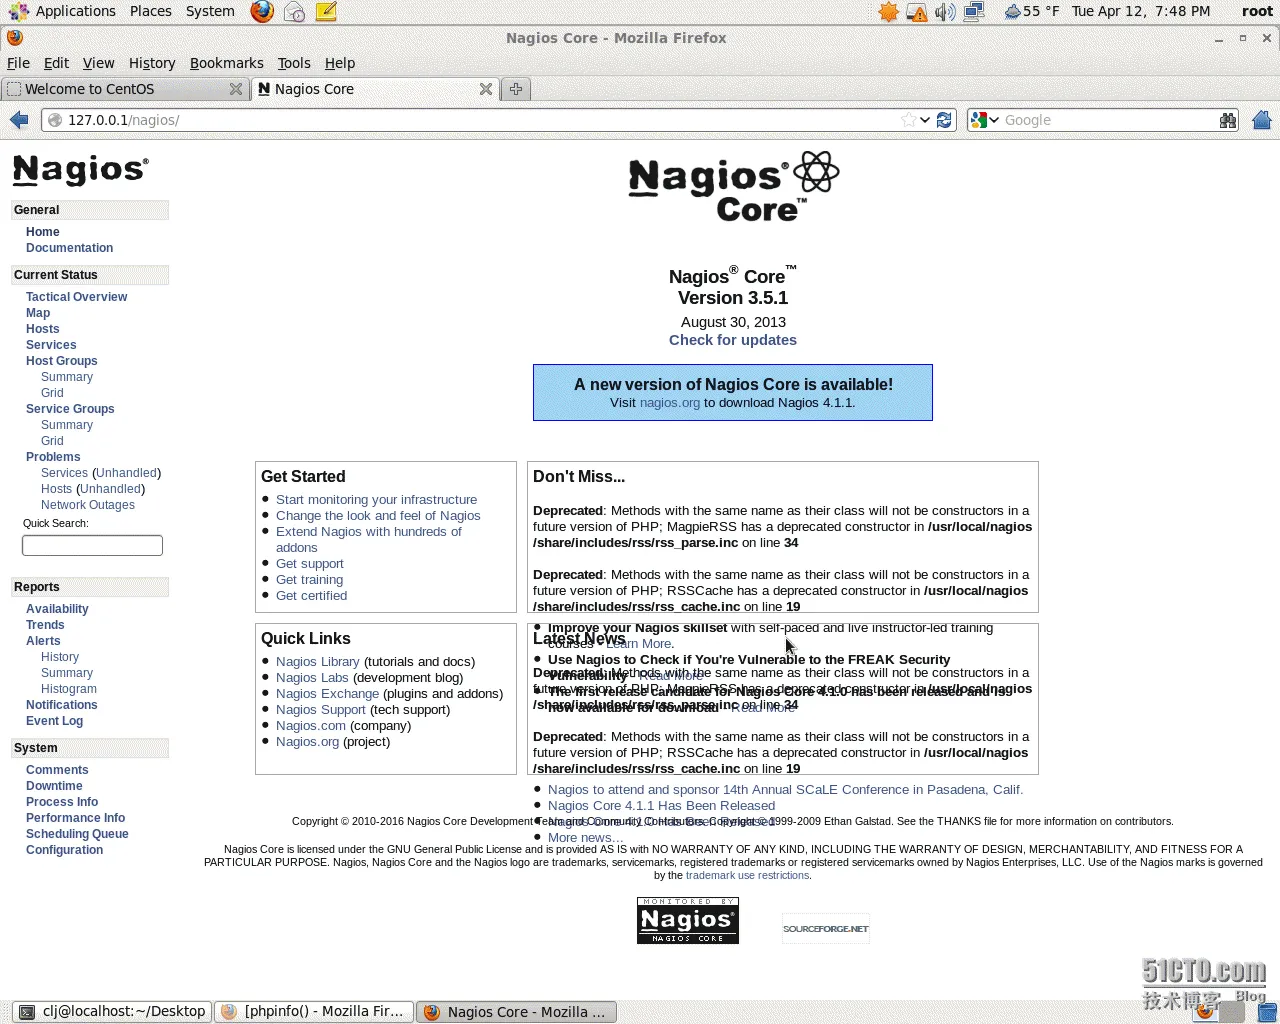Open the File menu
Image resolution: width=1280 pixels, height=1024 pixels.
pos(18,63)
